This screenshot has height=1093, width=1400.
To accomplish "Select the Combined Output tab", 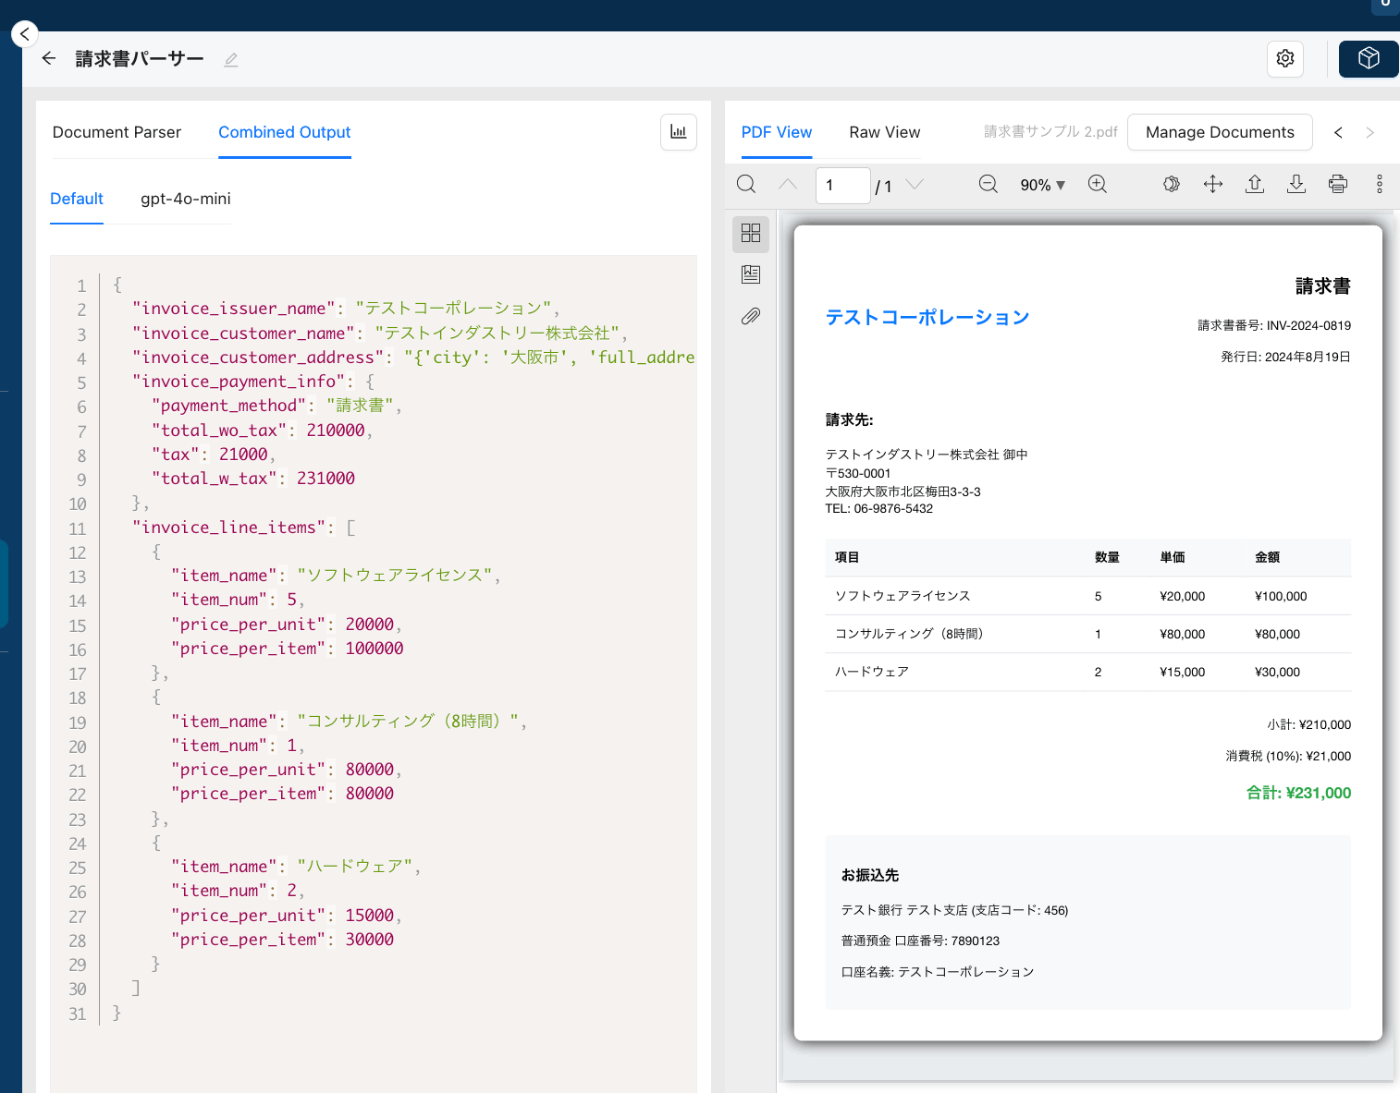I will click(x=285, y=132).
